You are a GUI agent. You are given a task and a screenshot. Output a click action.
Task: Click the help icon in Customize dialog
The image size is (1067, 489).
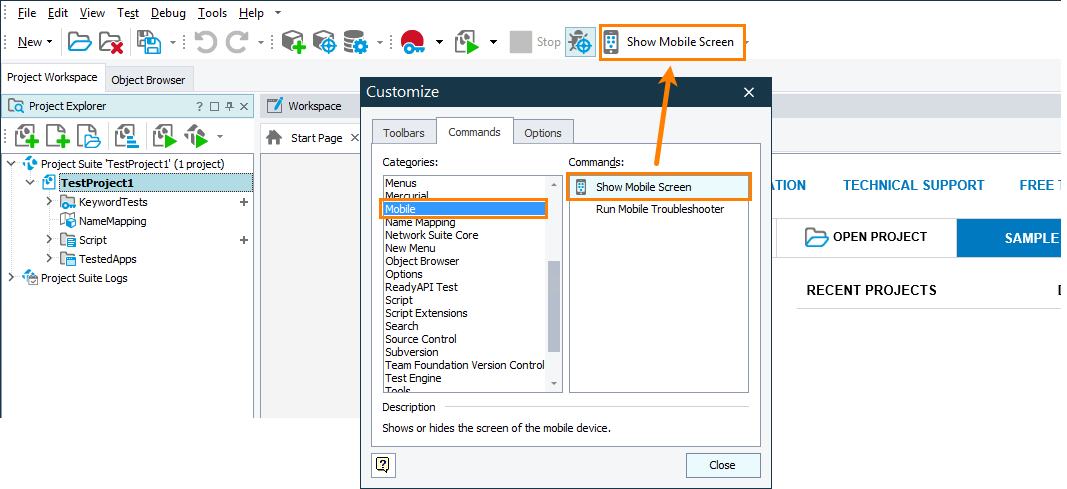pos(382,464)
